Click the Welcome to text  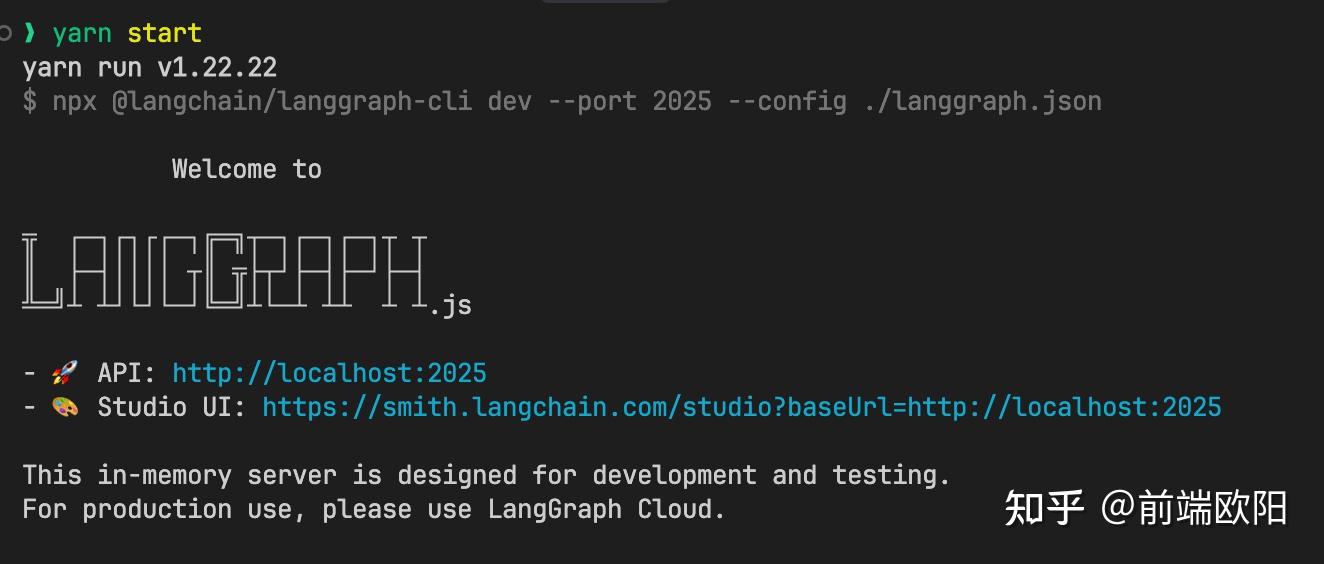pyautogui.click(x=247, y=169)
